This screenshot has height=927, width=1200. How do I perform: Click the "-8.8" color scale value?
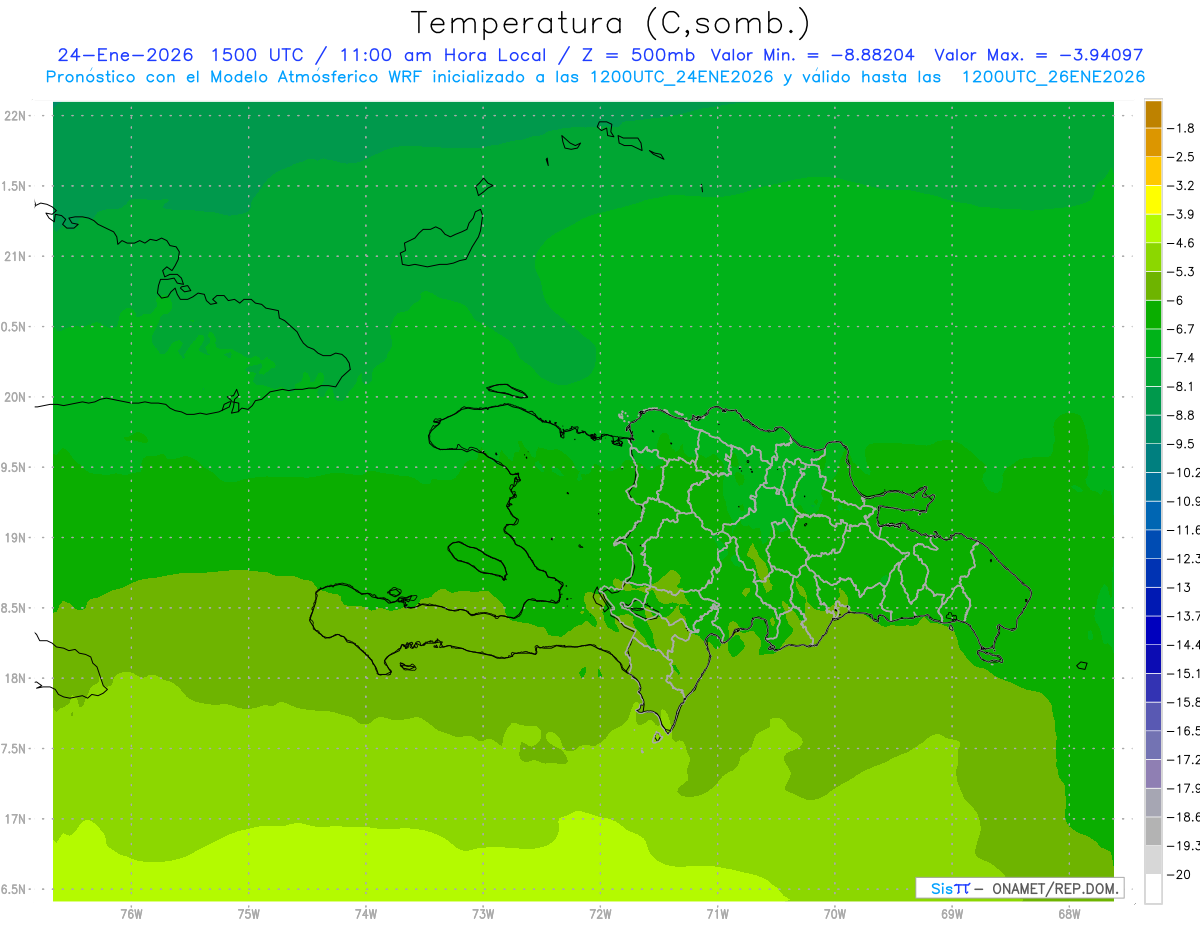[x=1181, y=415]
